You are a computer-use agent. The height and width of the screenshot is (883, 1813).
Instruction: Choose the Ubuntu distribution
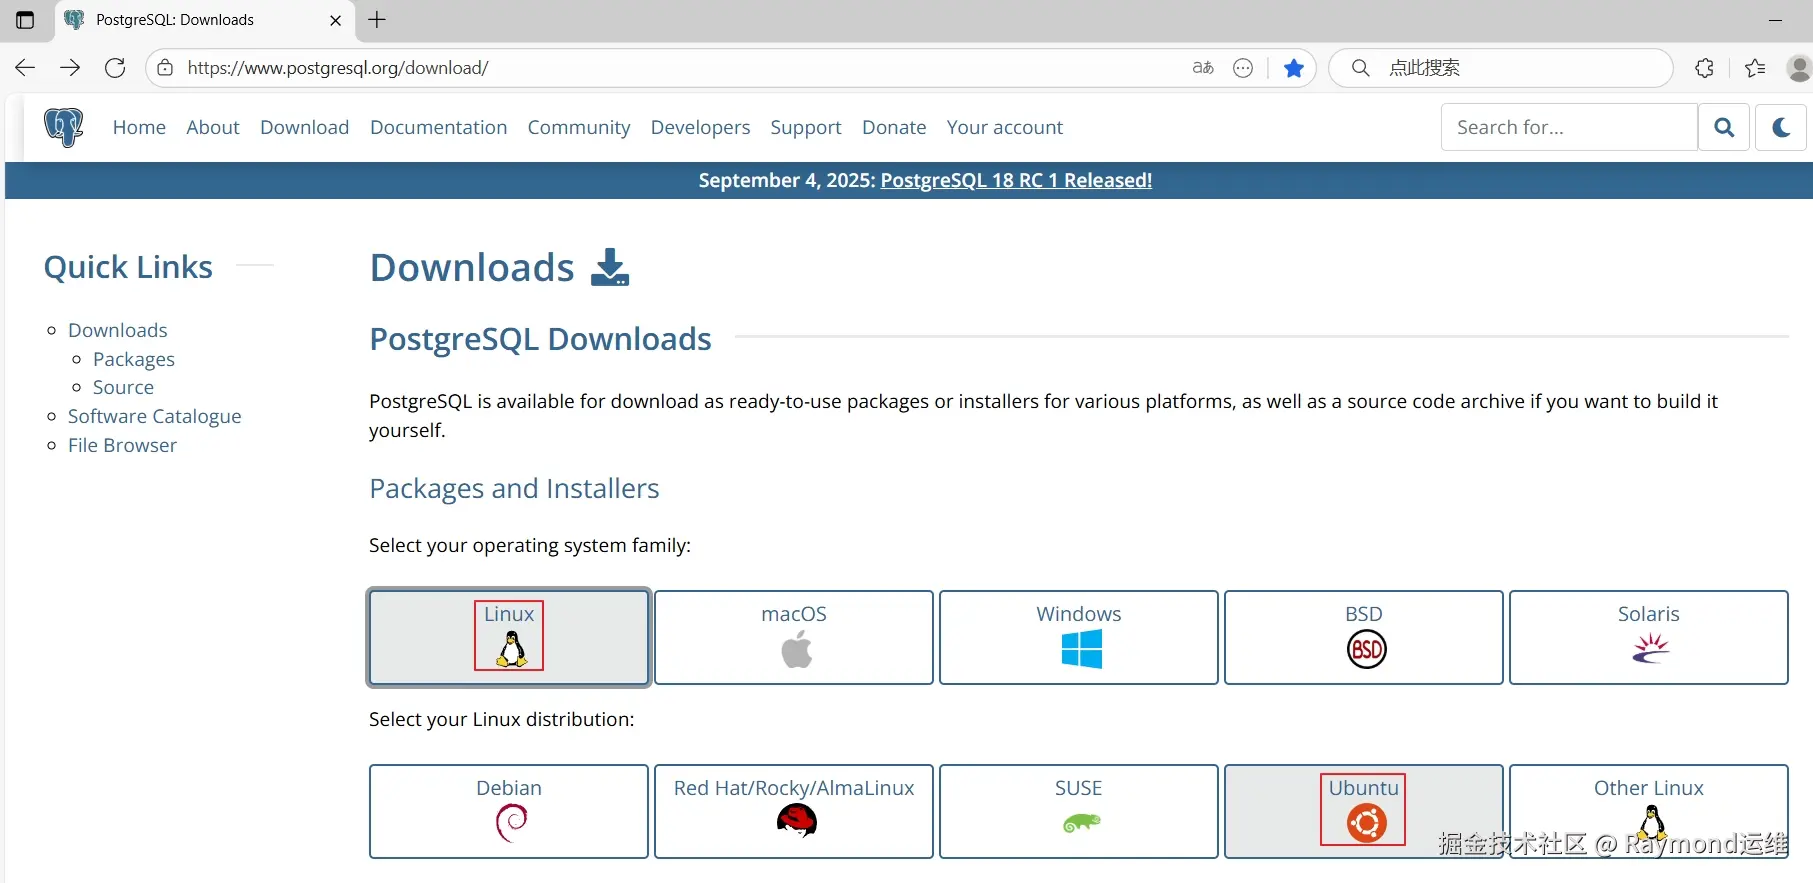click(x=1364, y=811)
